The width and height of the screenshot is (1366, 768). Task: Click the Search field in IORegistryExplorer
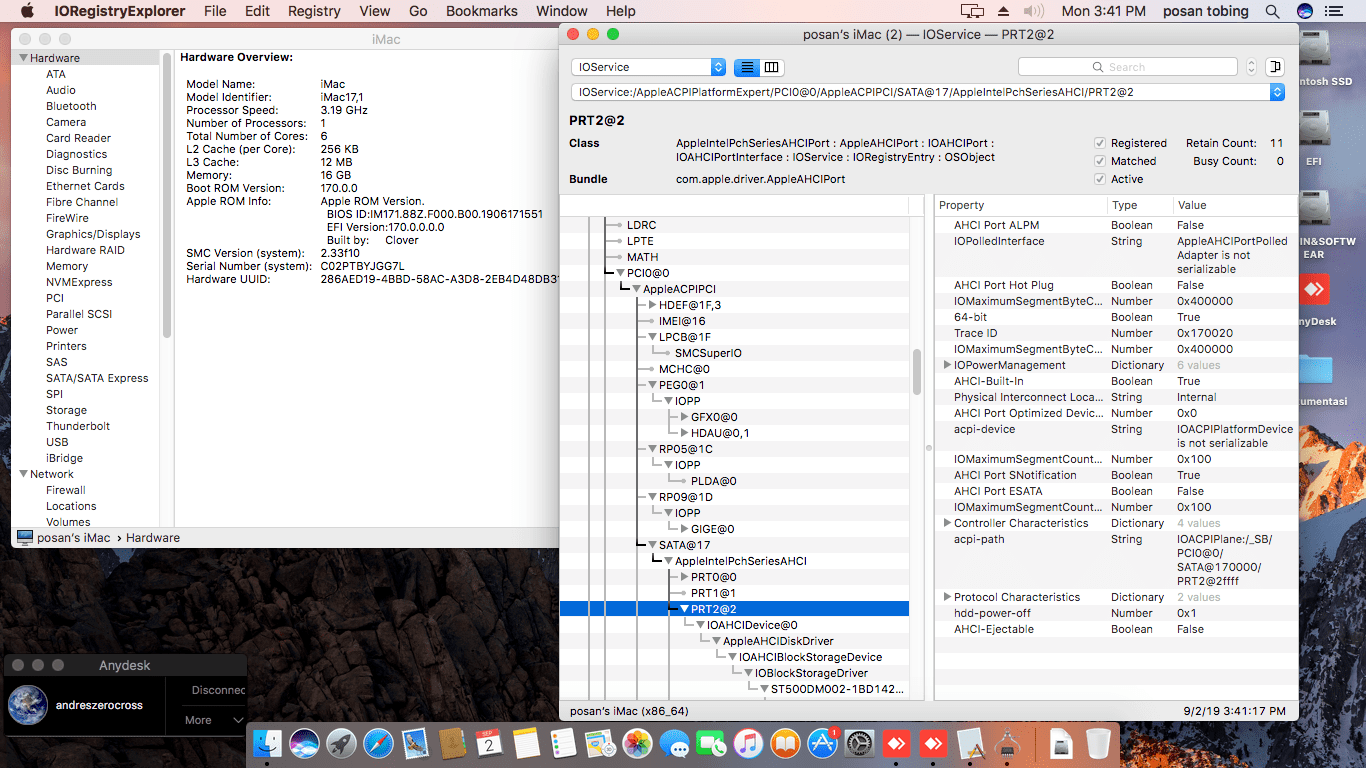click(x=1128, y=67)
